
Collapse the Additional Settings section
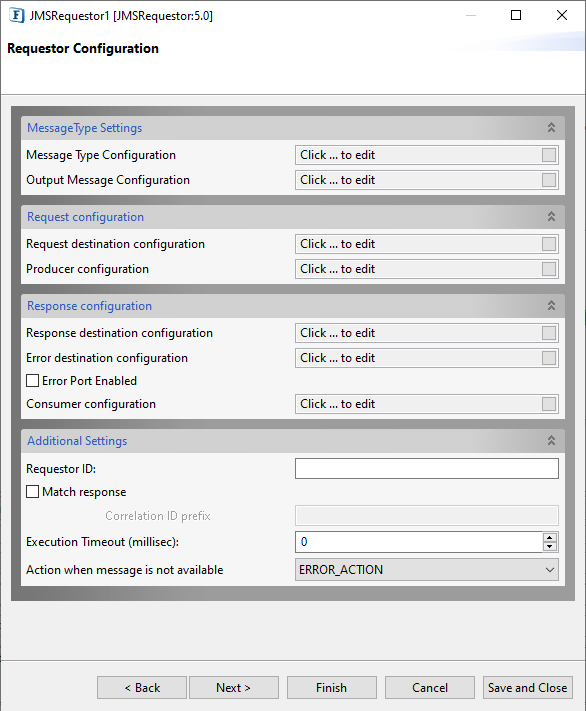click(x=551, y=440)
